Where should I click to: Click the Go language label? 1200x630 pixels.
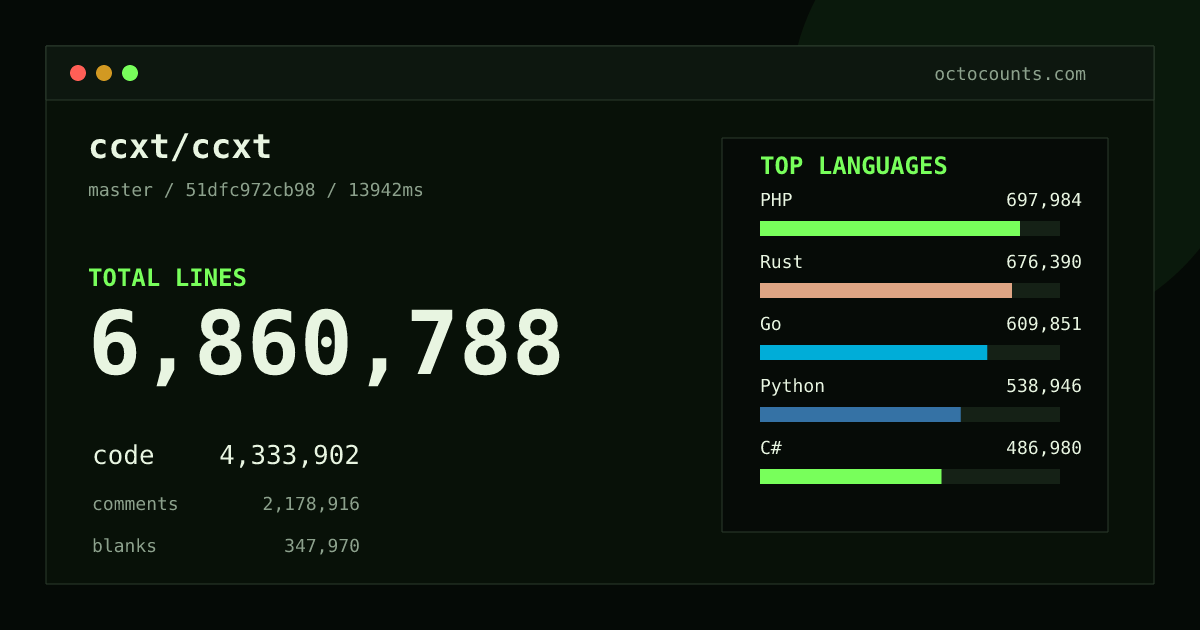pyautogui.click(x=771, y=324)
